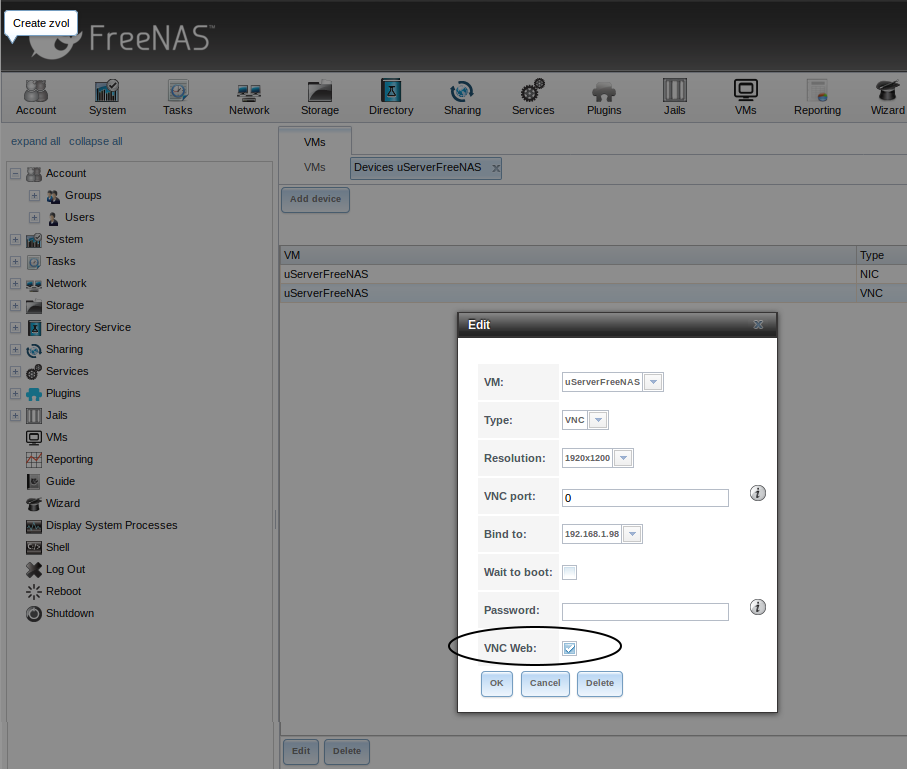The height and width of the screenshot is (769, 907).
Task: Click Delete in the Edit dialog
Action: (599, 683)
